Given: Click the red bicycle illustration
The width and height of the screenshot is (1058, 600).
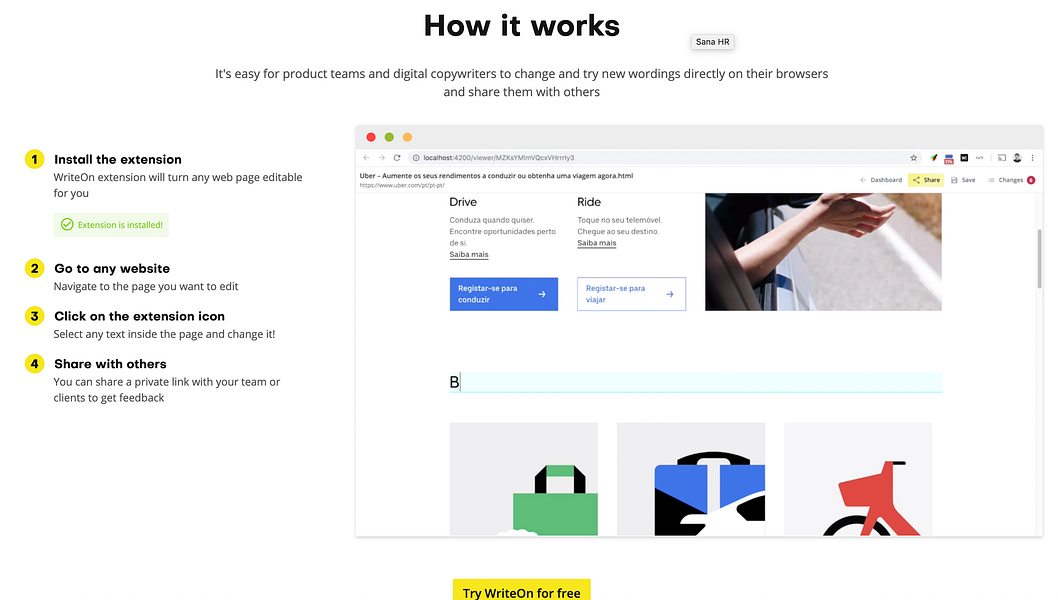Looking at the screenshot, I should pyautogui.click(x=858, y=479).
